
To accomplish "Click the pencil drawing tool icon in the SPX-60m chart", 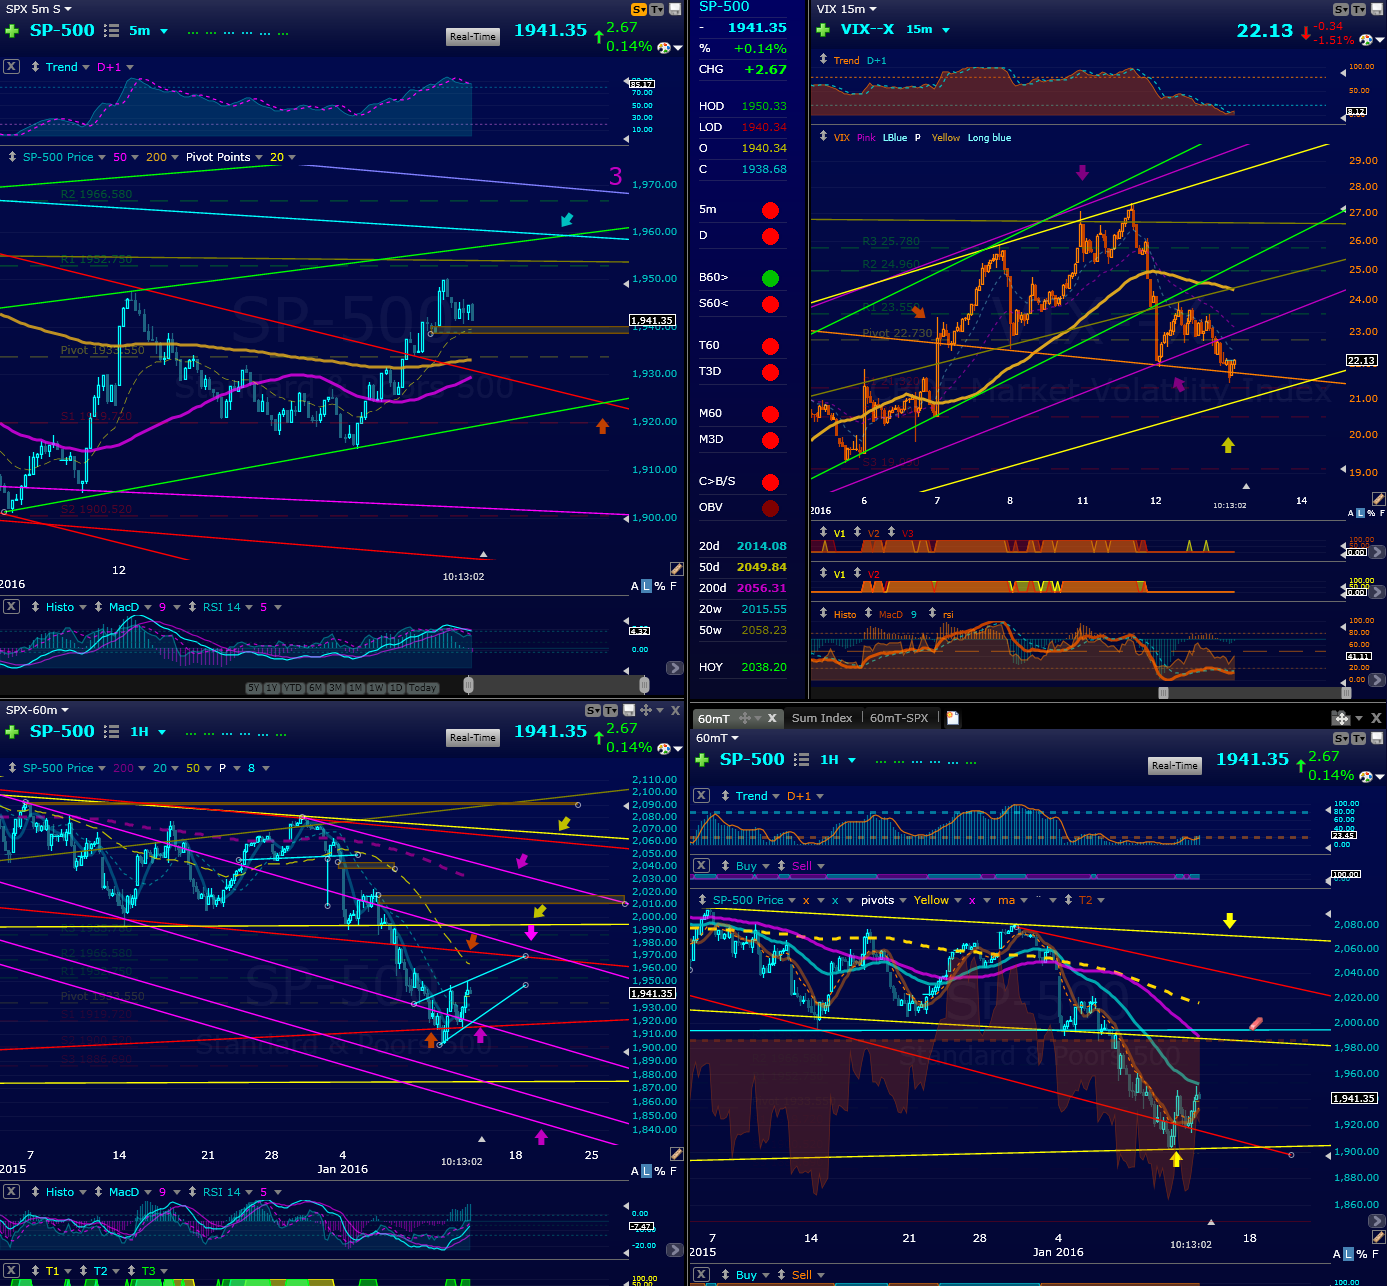I will (676, 1154).
